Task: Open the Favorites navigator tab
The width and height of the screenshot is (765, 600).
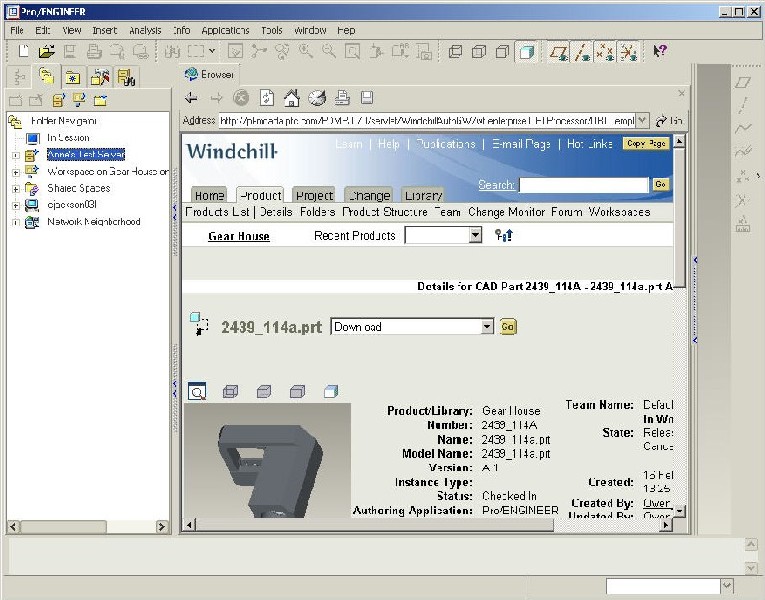Action: [x=73, y=77]
